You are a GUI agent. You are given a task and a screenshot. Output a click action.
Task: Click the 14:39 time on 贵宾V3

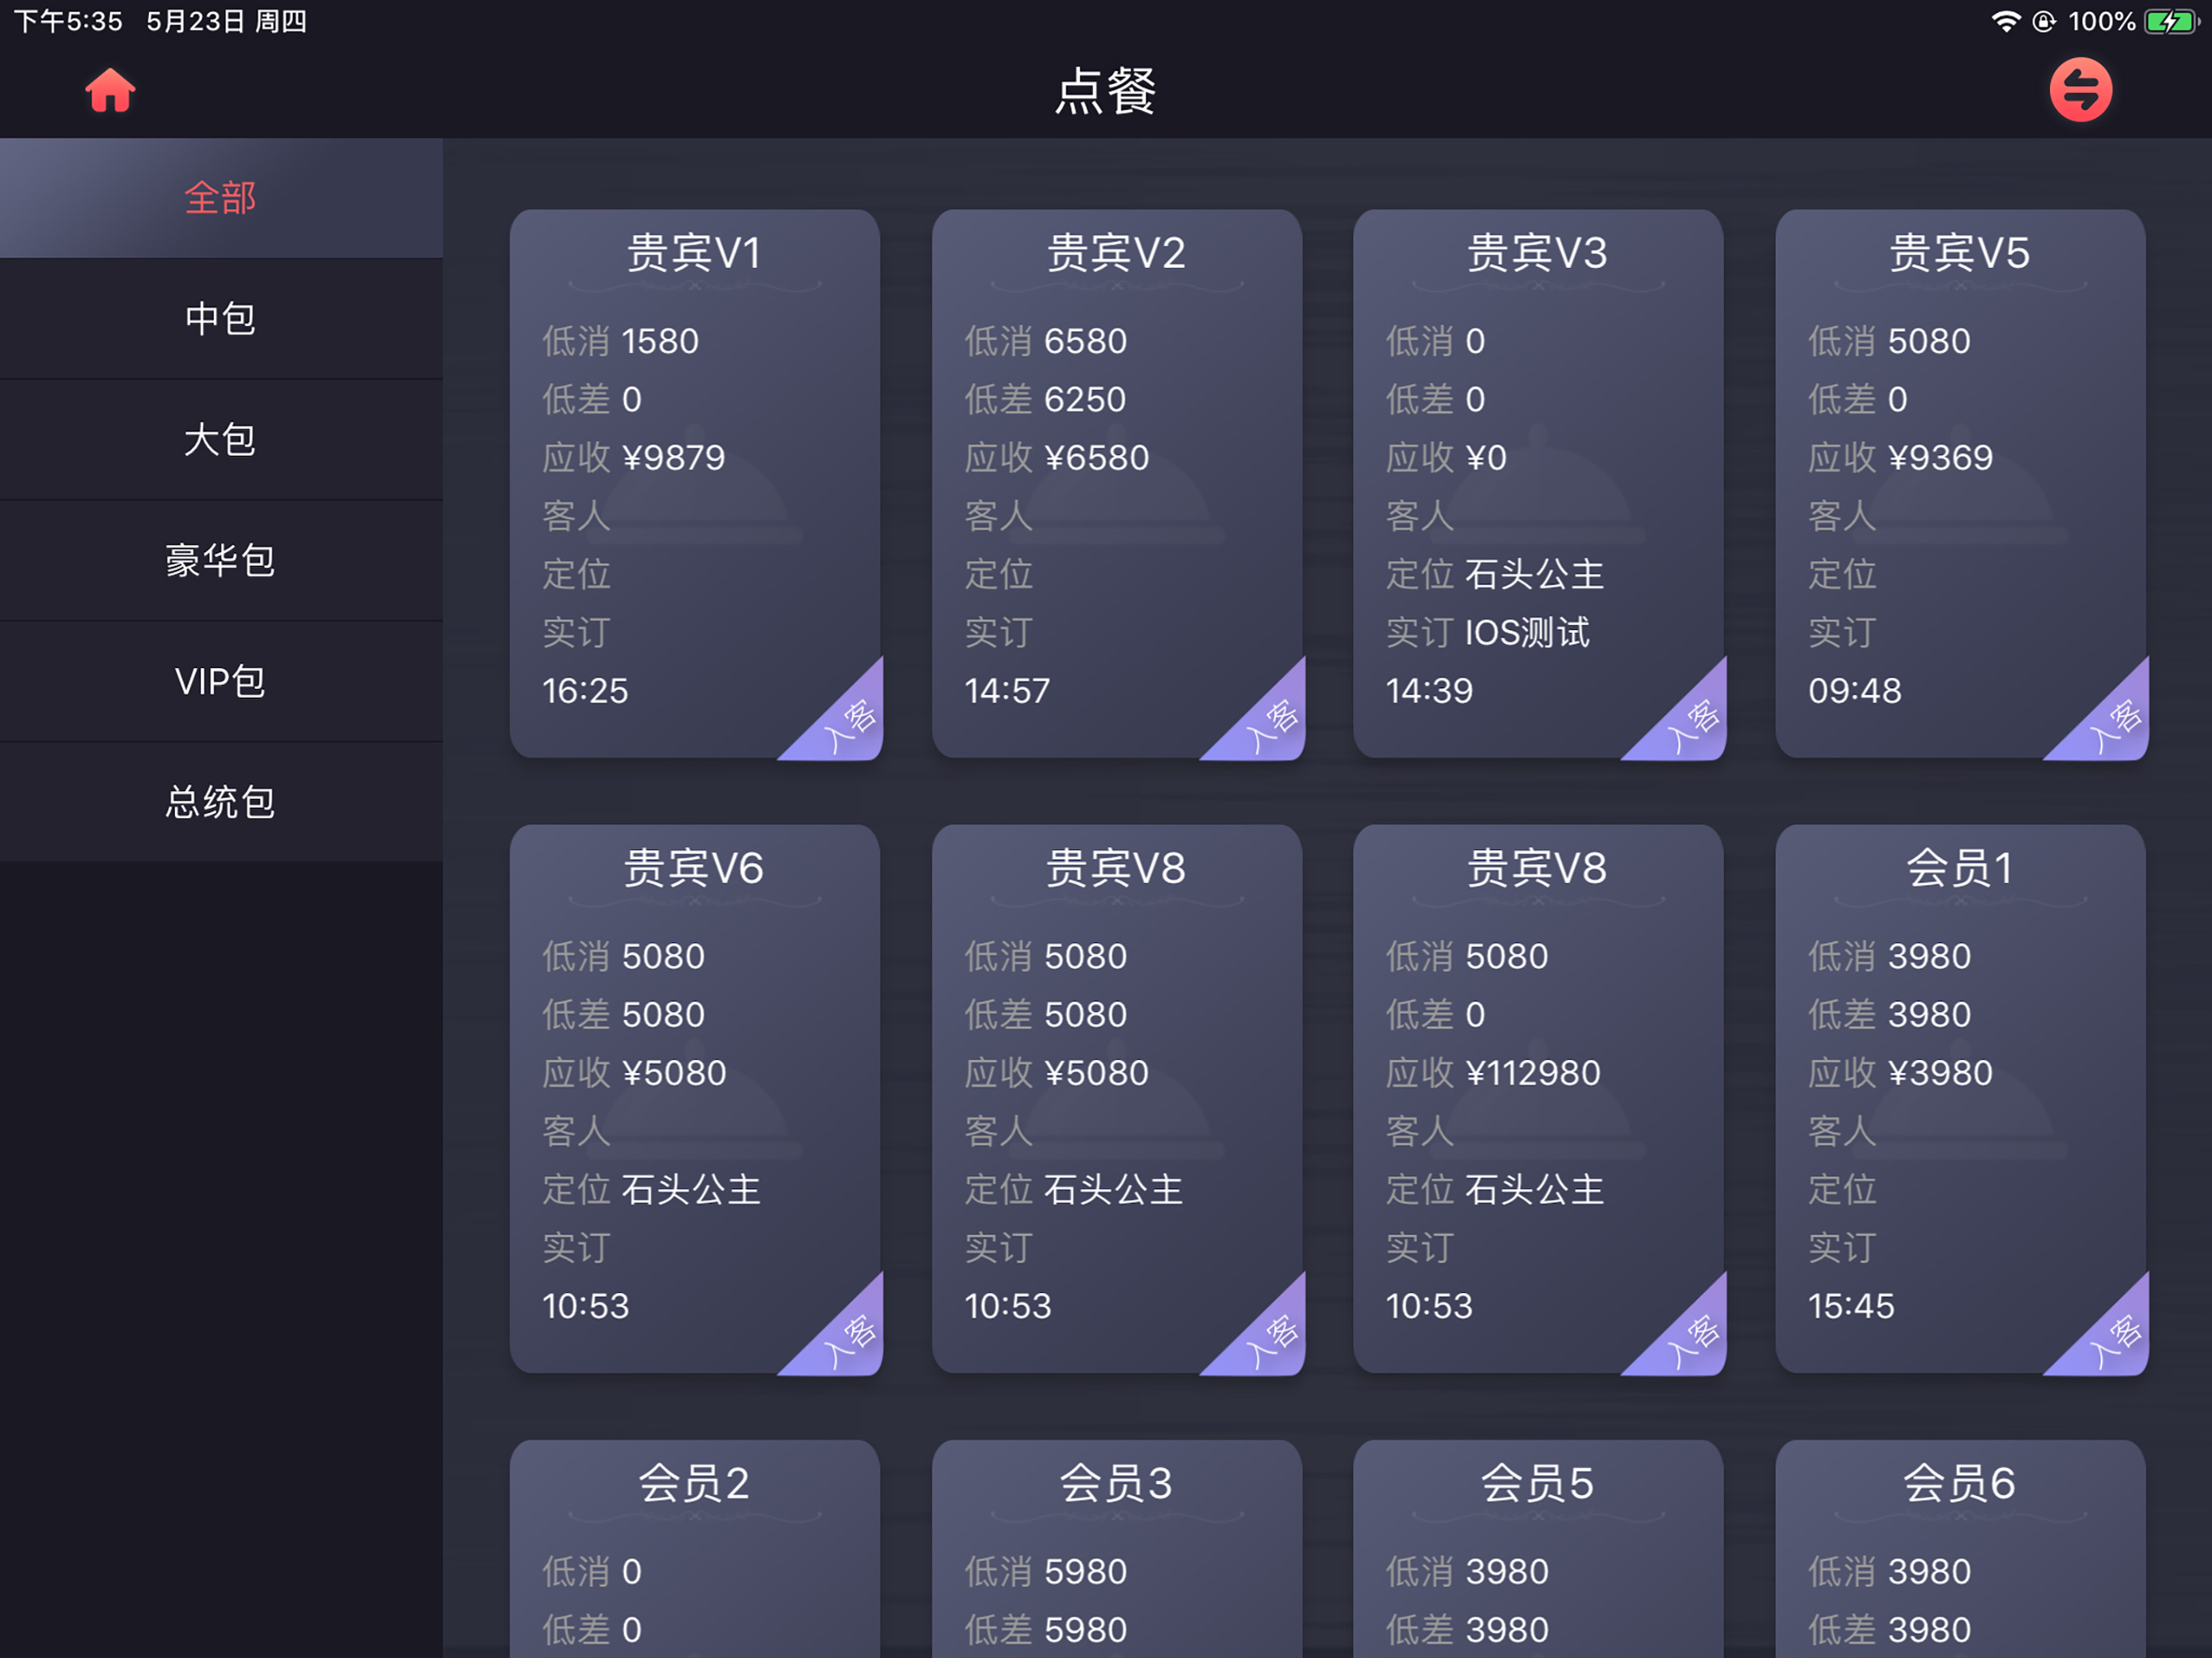tap(1429, 691)
